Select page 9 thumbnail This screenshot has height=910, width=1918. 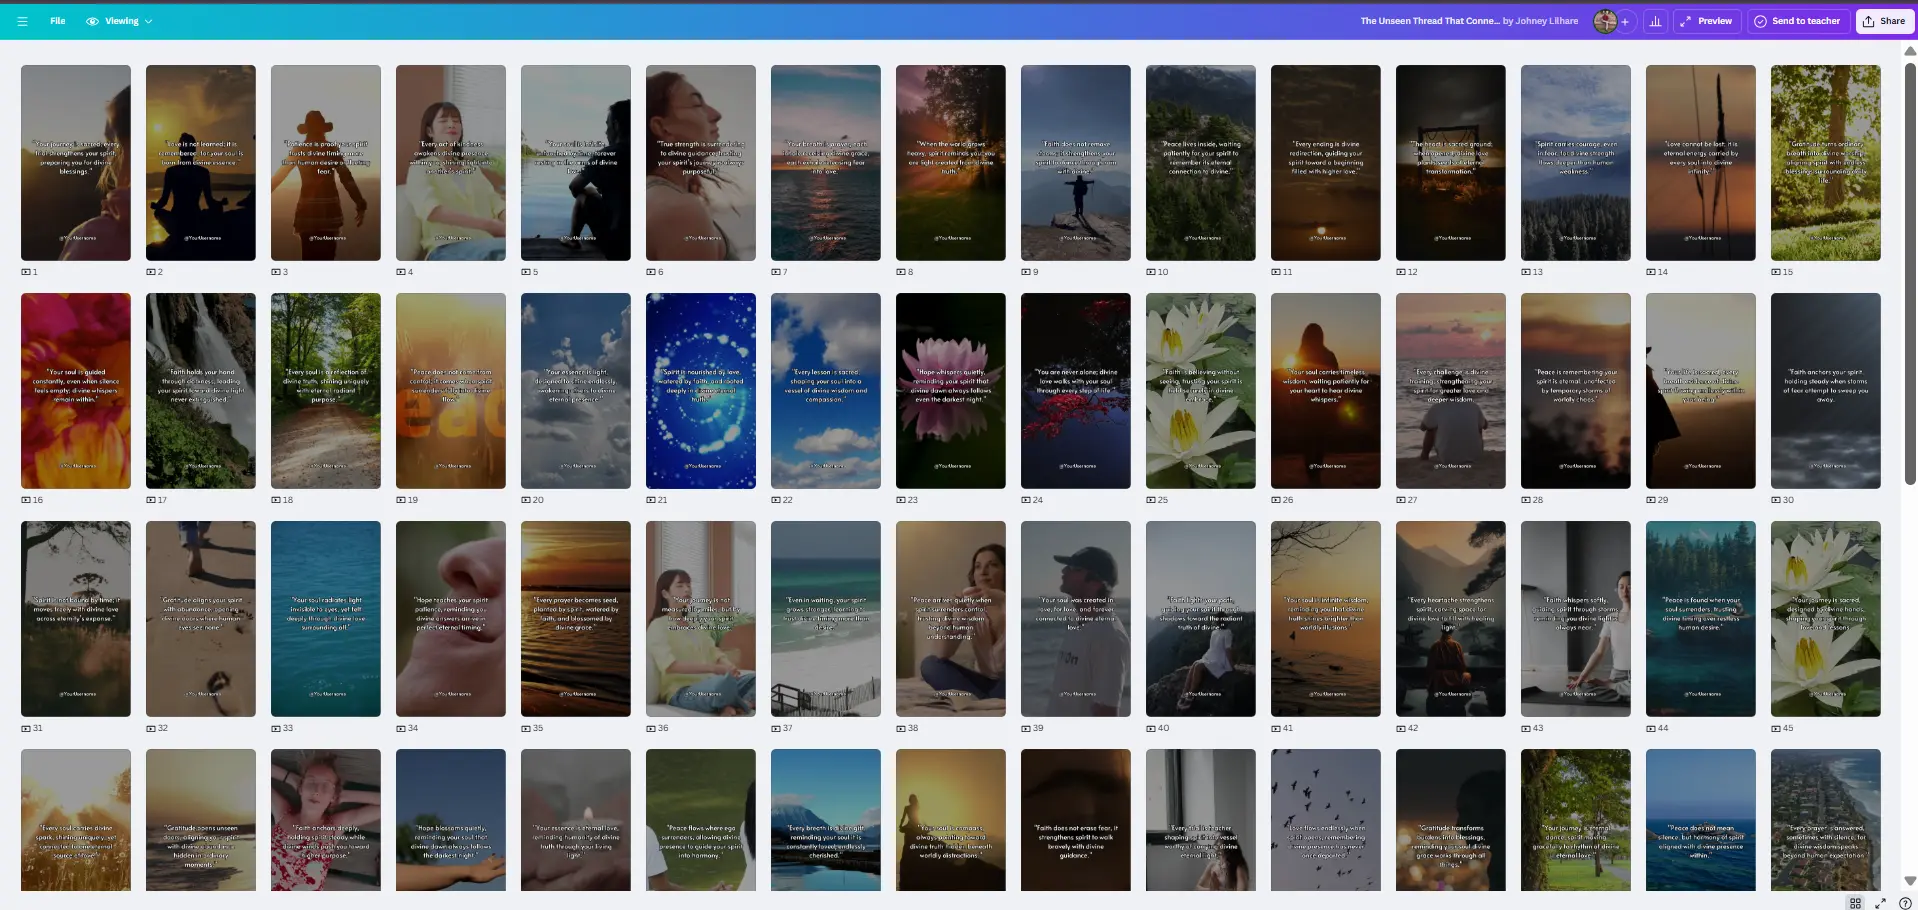pyautogui.click(x=1076, y=163)
